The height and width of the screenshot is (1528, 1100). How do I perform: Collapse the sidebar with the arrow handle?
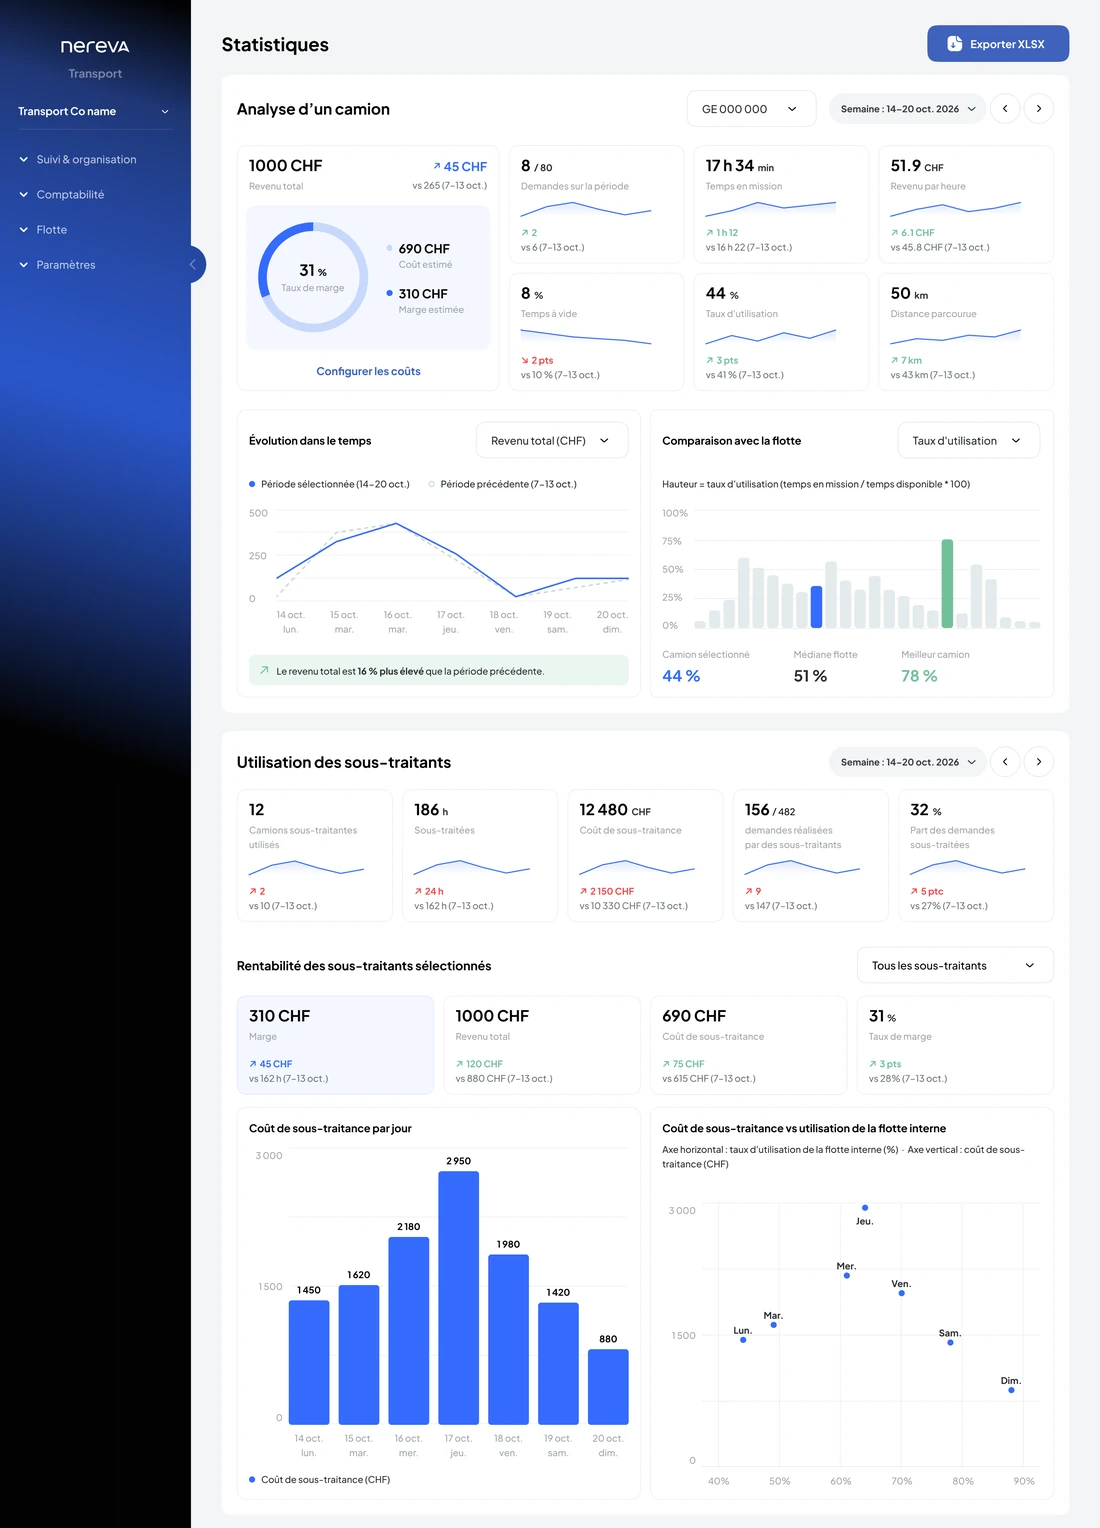point(193,264)
